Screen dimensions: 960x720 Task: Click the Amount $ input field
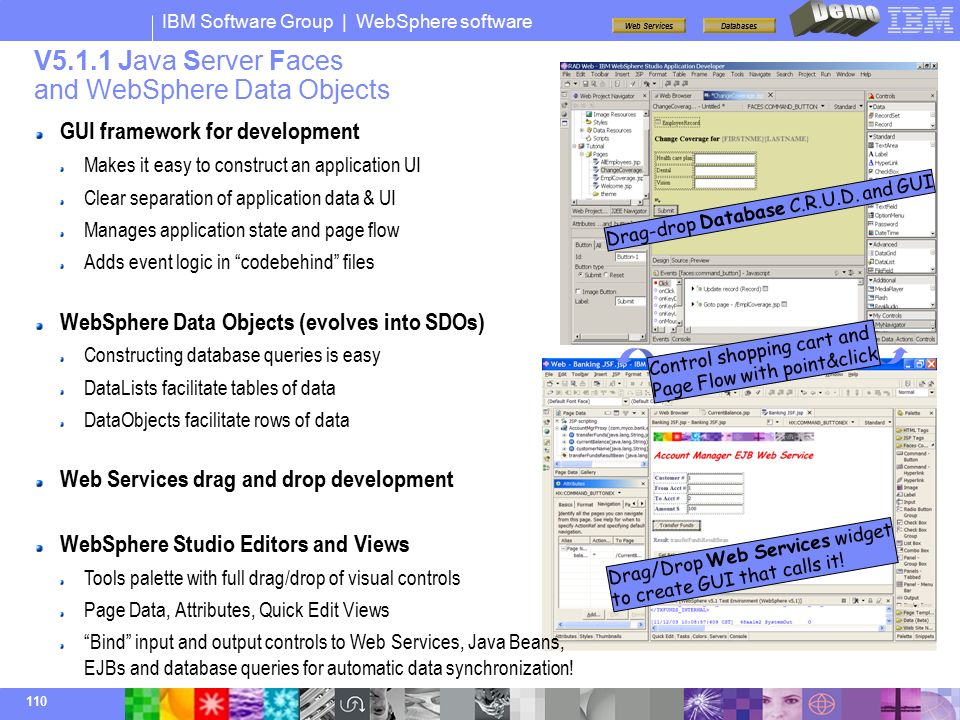[715, 509]
